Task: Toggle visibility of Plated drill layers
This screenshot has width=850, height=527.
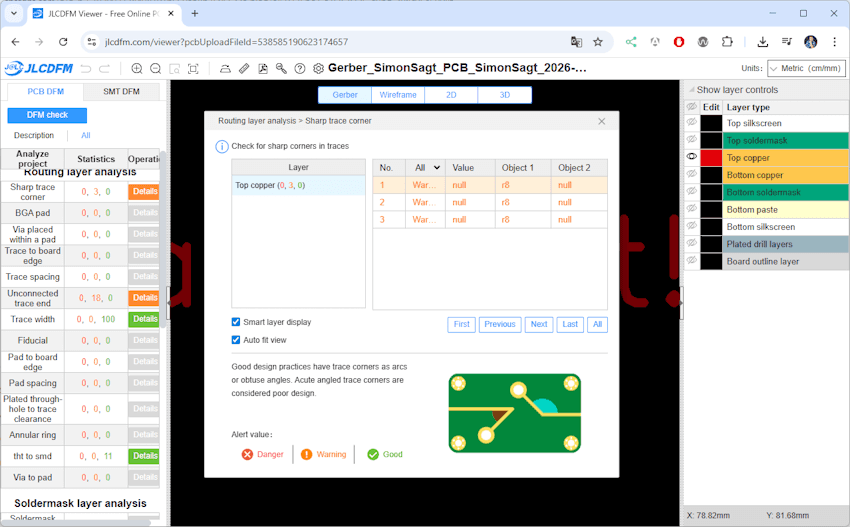Action: coord(692,244)
